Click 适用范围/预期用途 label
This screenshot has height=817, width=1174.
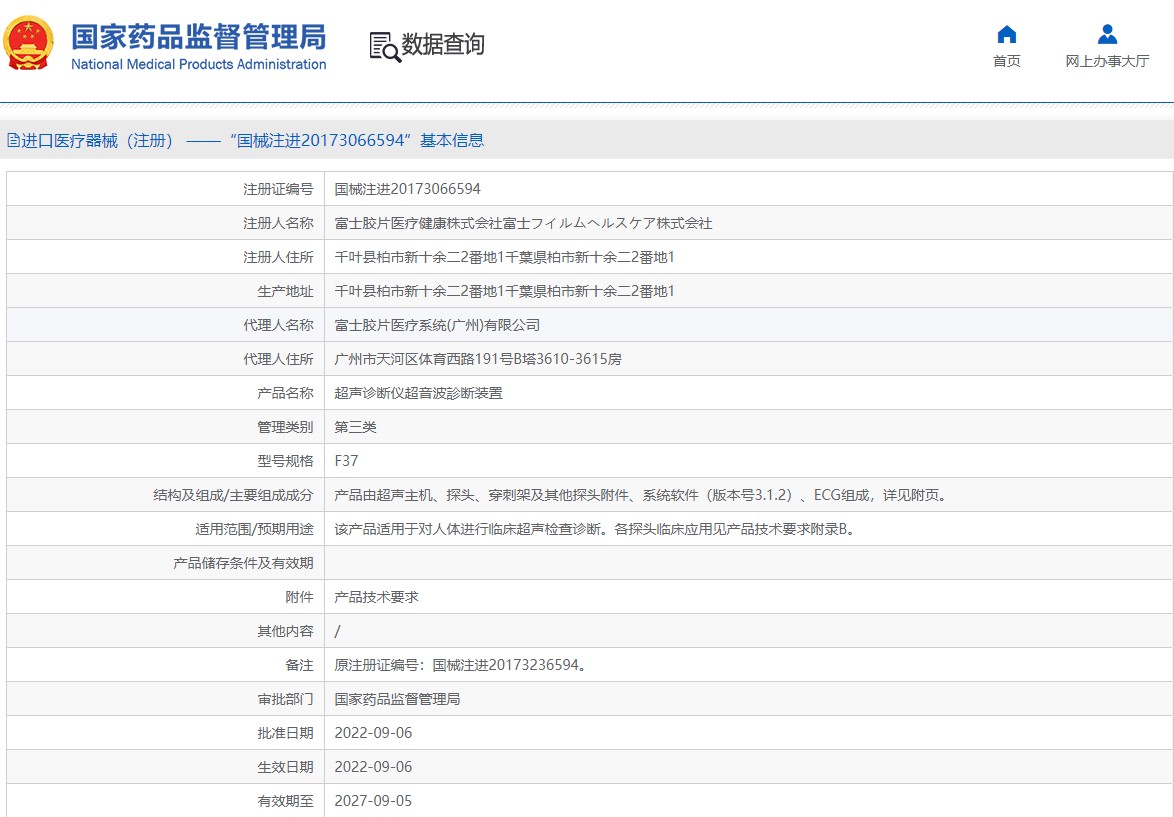tap(254, 529)
